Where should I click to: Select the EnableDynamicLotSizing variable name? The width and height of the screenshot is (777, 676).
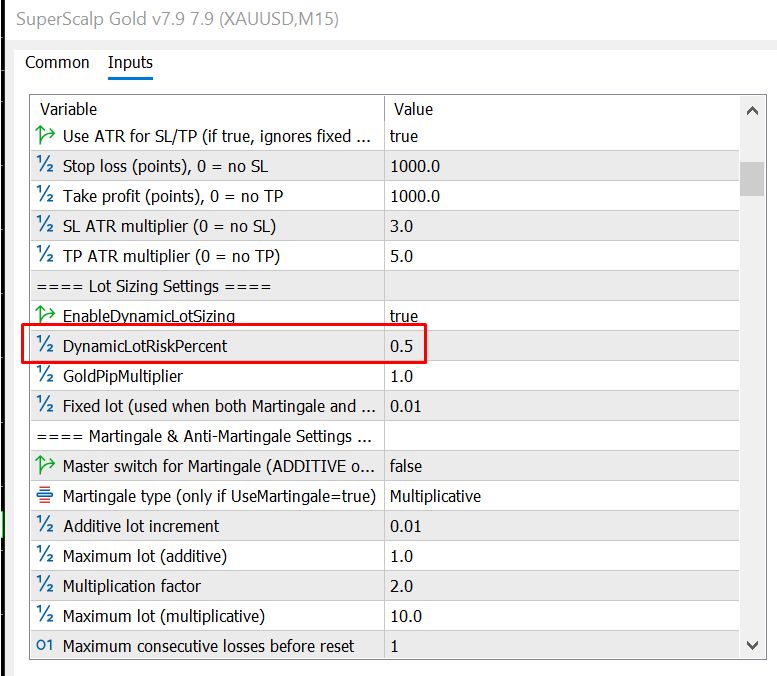coord(149,316)
